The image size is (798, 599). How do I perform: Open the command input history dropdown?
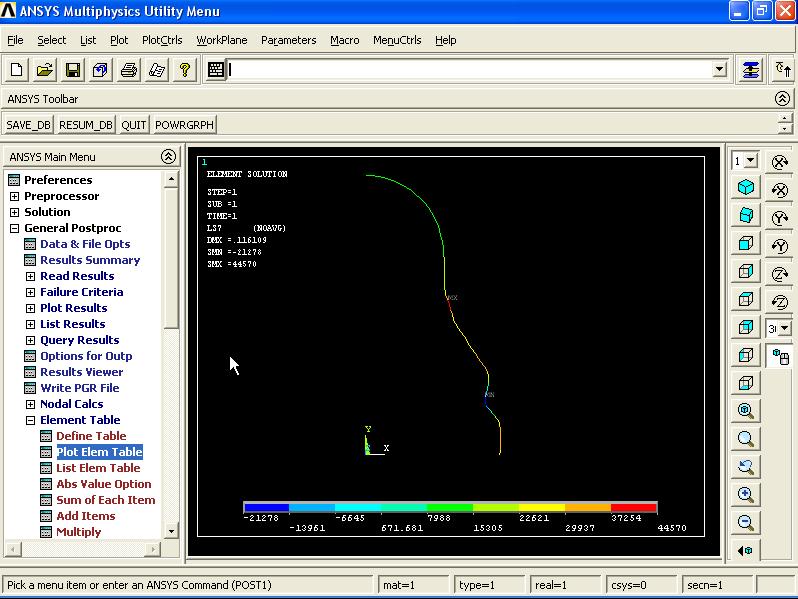tap(719, 70)
